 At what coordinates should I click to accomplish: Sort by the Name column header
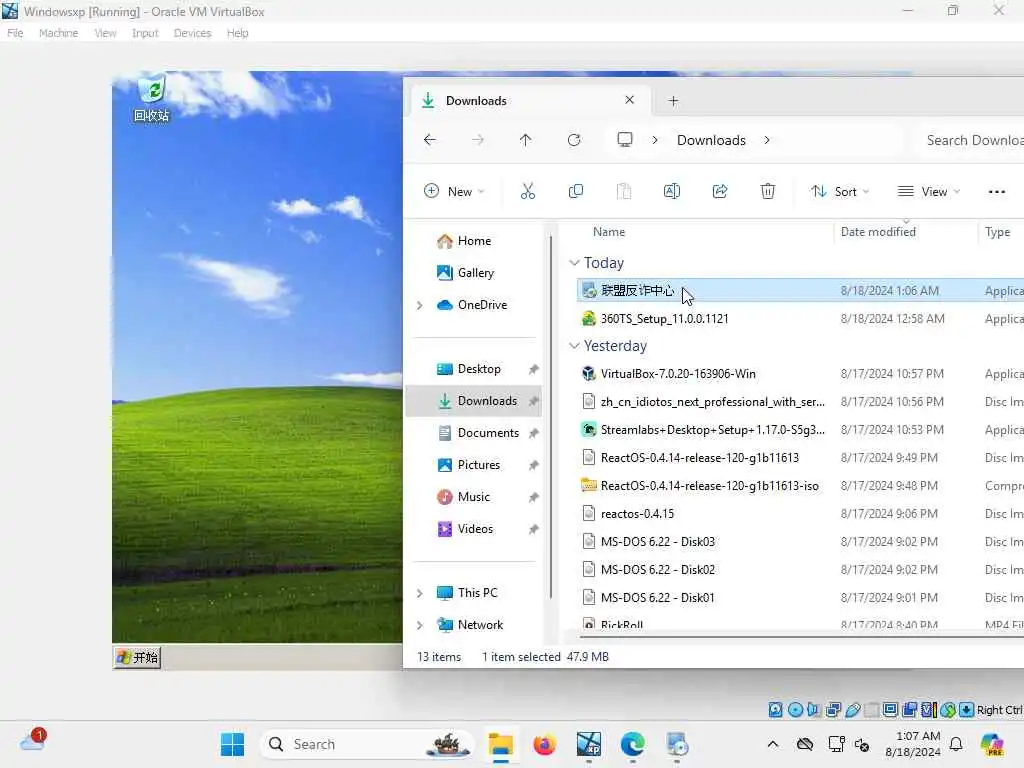coord(609,232)
